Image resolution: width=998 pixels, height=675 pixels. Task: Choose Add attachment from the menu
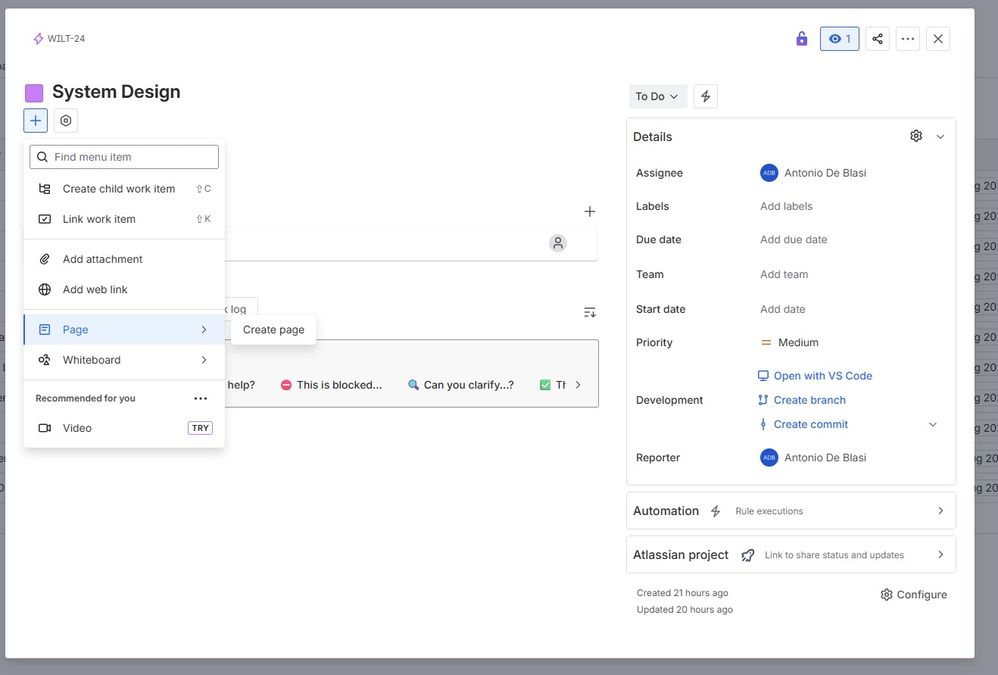(124, 259)
